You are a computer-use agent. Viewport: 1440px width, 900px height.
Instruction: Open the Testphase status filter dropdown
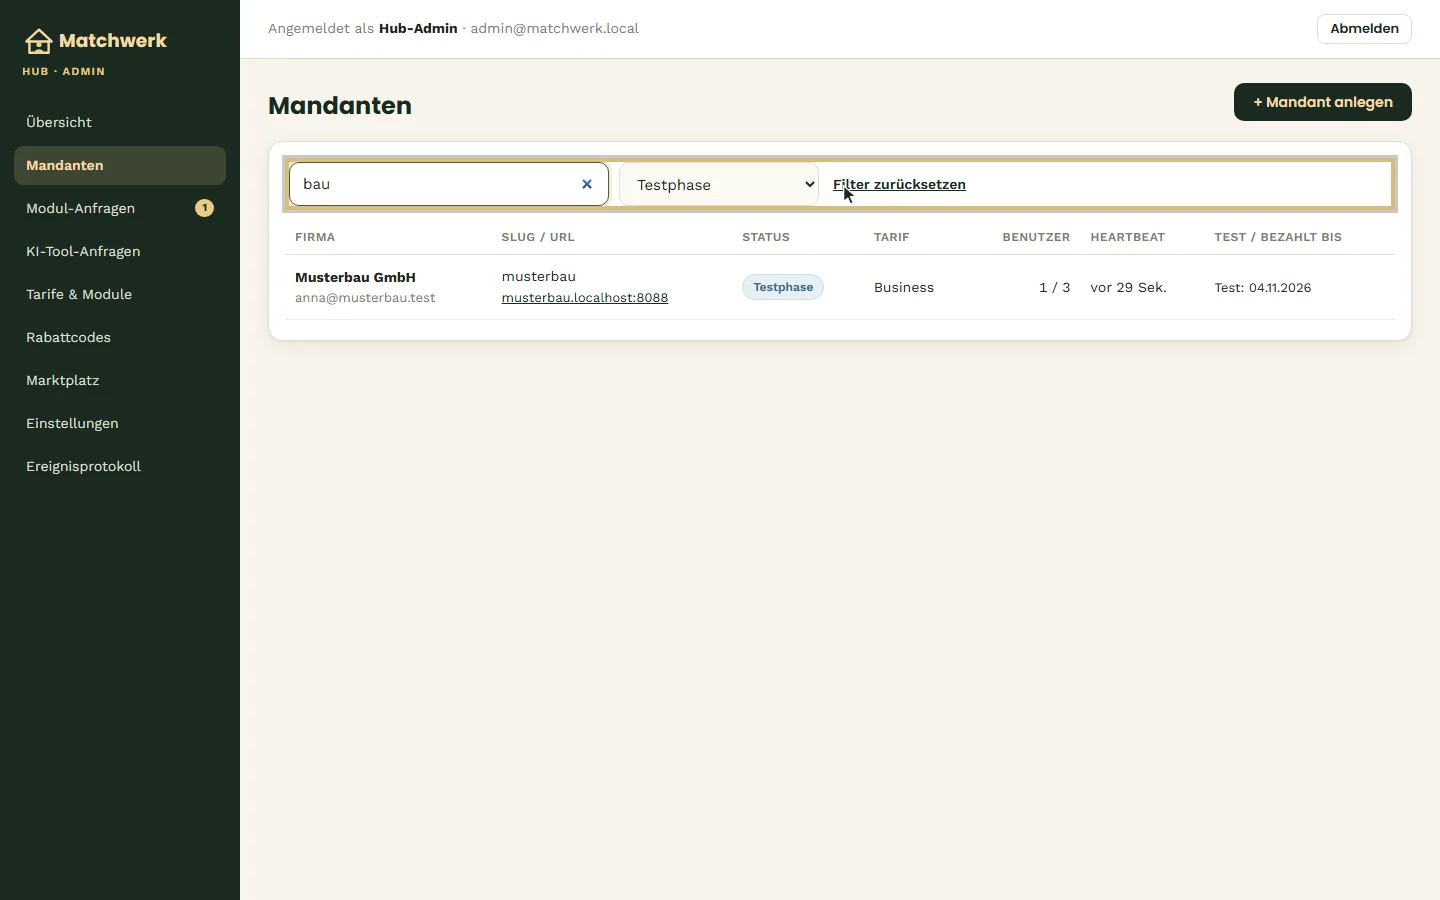719,185
